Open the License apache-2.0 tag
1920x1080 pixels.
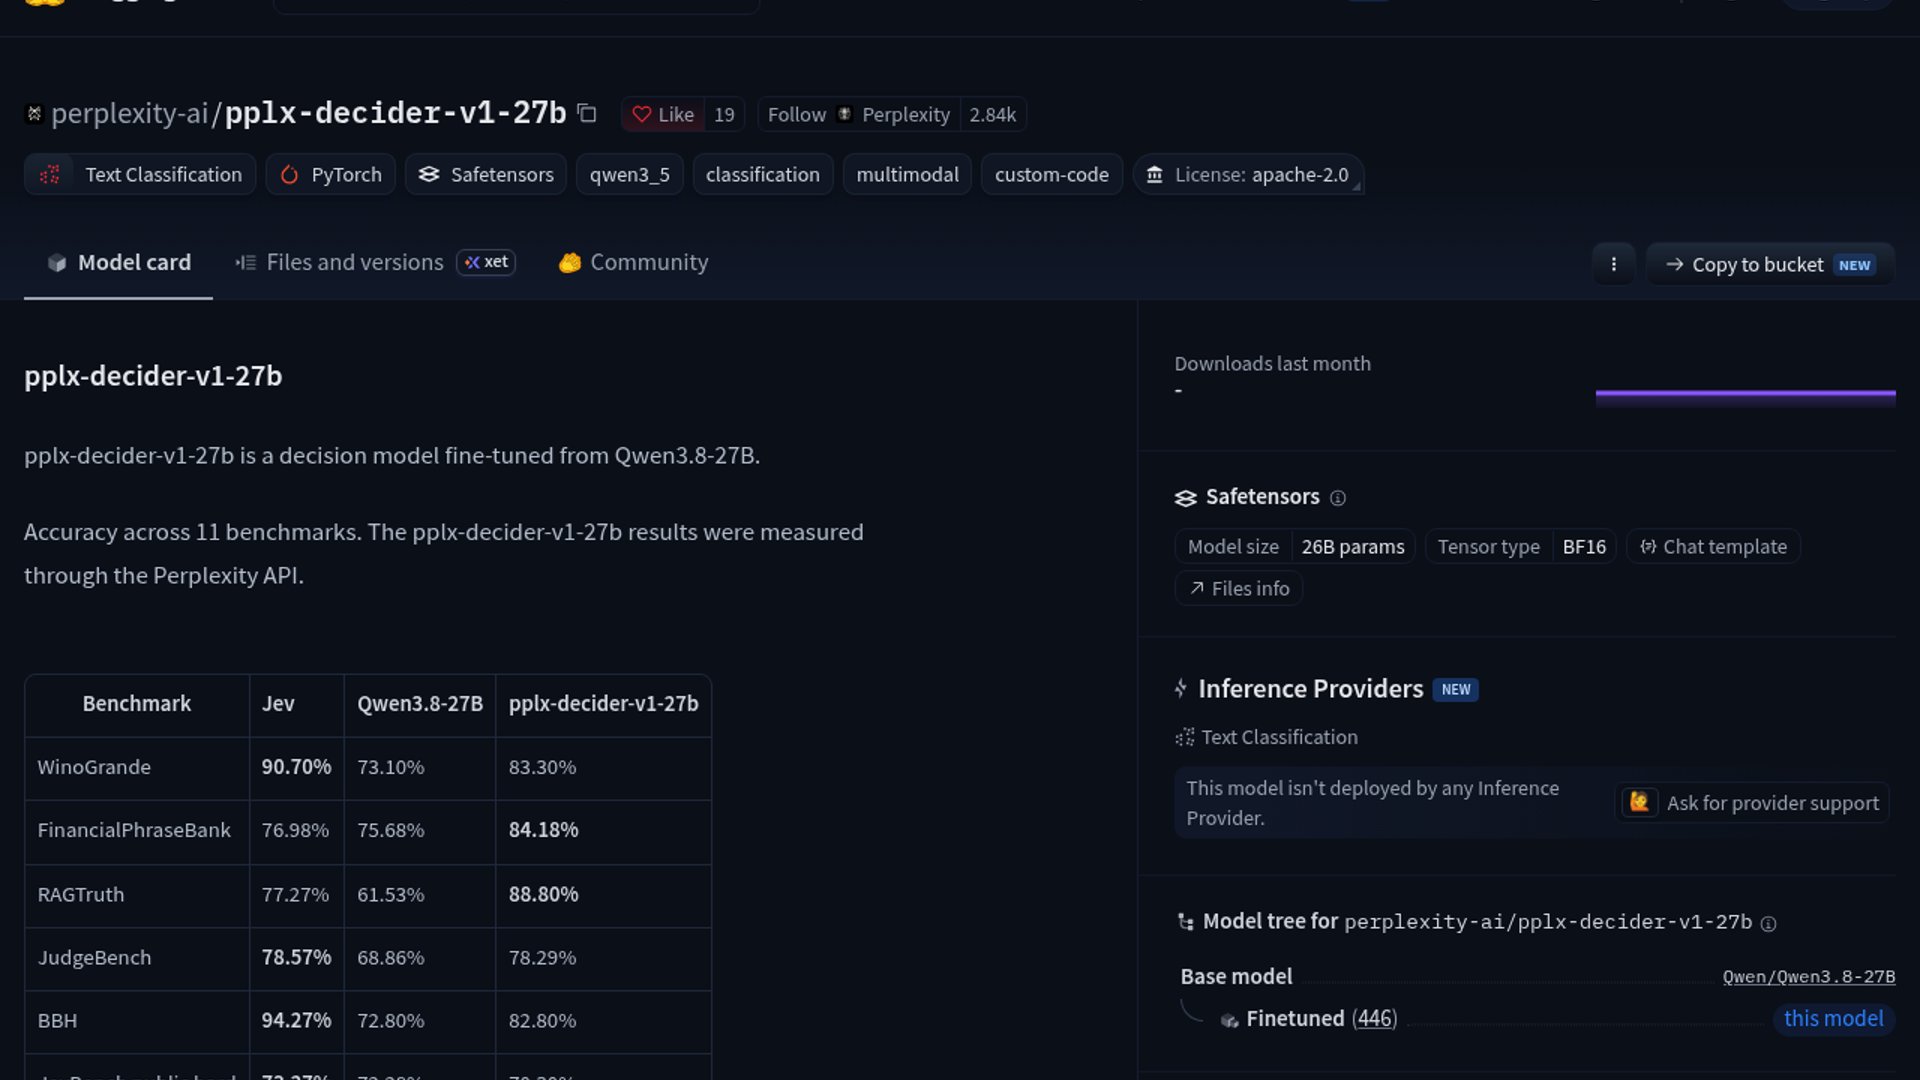(1247, 174)
